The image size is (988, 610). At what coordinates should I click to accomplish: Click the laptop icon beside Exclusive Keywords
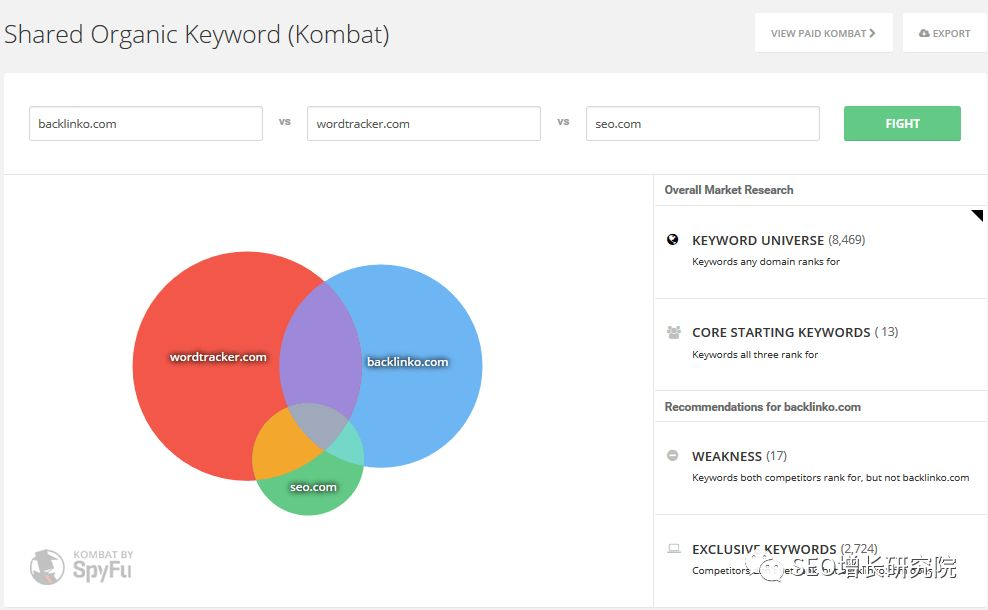point(674,548)
